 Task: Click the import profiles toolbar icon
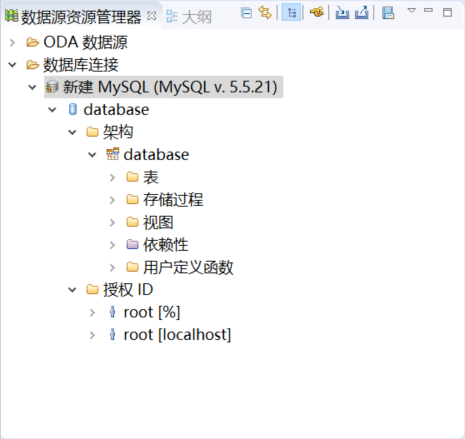pos(342,13)
